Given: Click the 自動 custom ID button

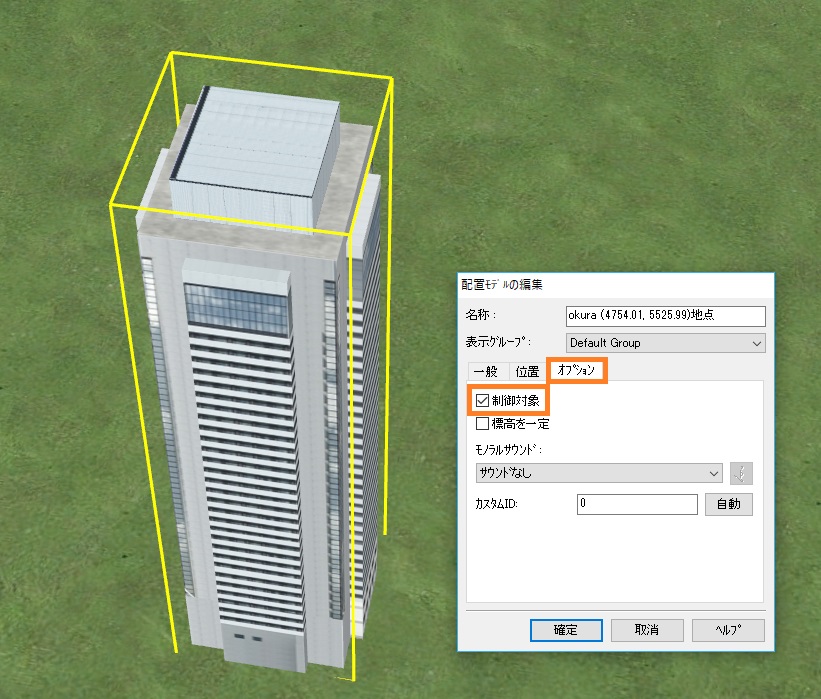Looking at the screenshot, I should coord(728,504).
